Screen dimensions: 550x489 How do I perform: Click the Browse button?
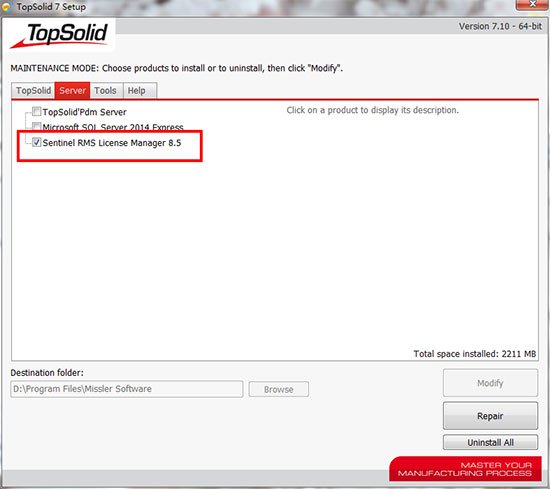(279, 389)
